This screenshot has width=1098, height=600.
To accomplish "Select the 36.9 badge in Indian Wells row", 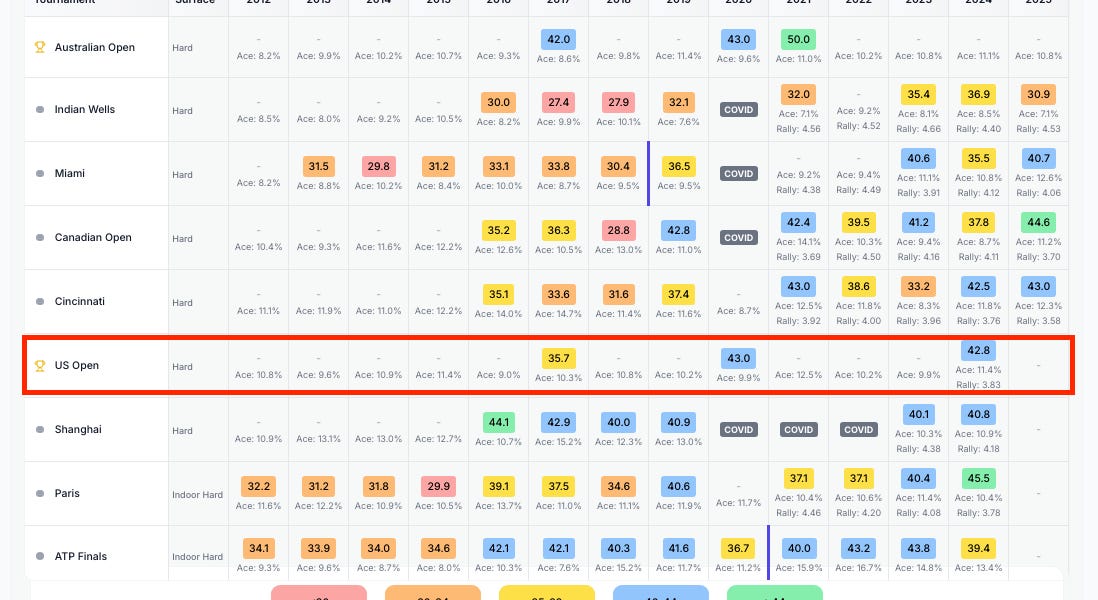I will [x=978, y=94].
